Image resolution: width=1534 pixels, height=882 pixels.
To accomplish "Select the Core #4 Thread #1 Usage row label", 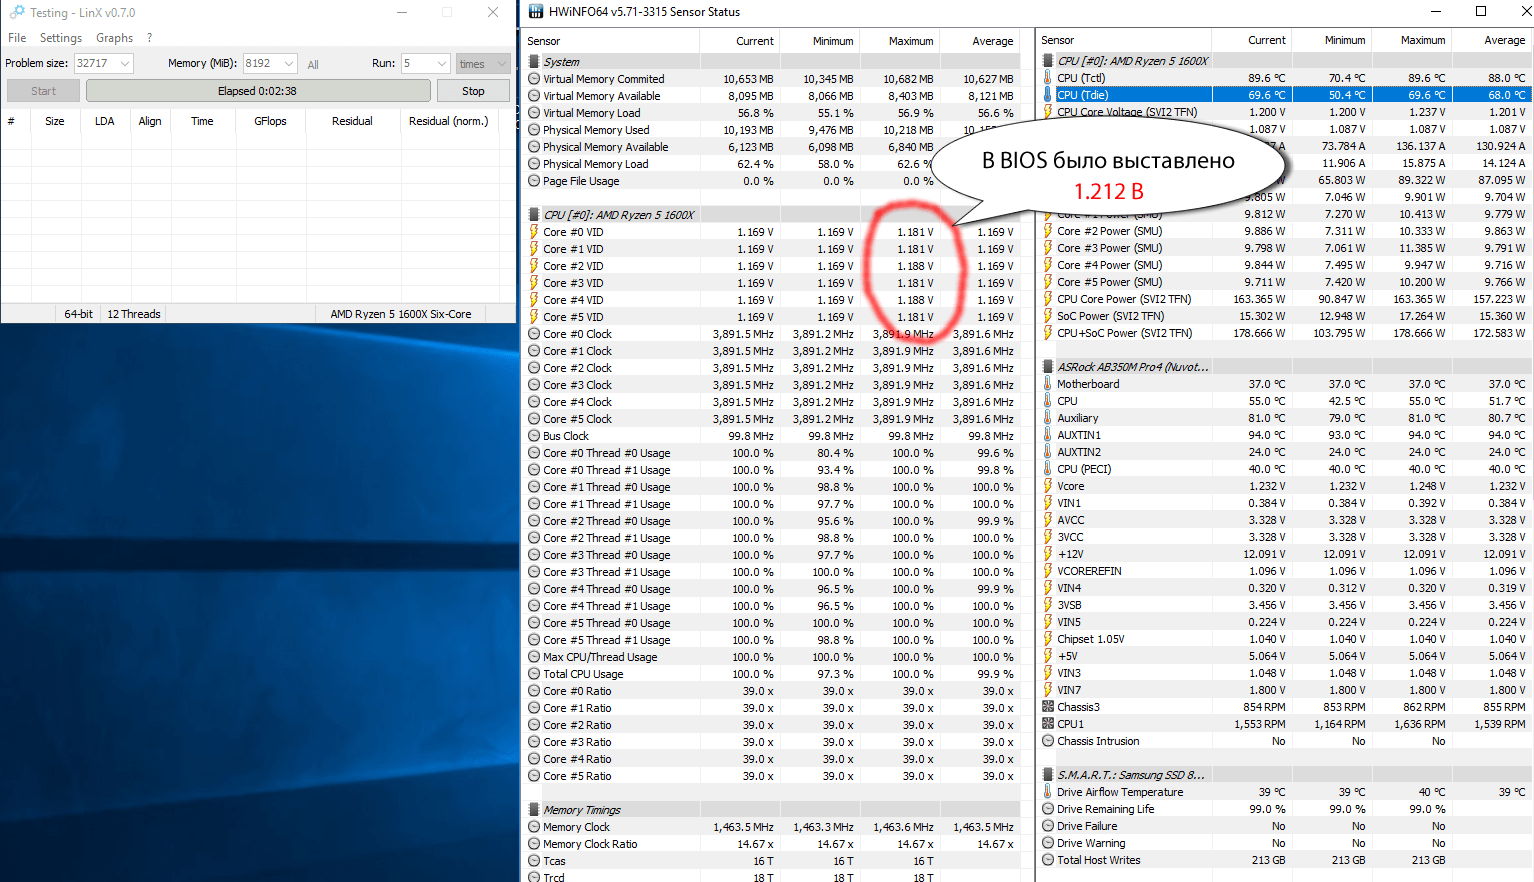I will pos(607,606).
